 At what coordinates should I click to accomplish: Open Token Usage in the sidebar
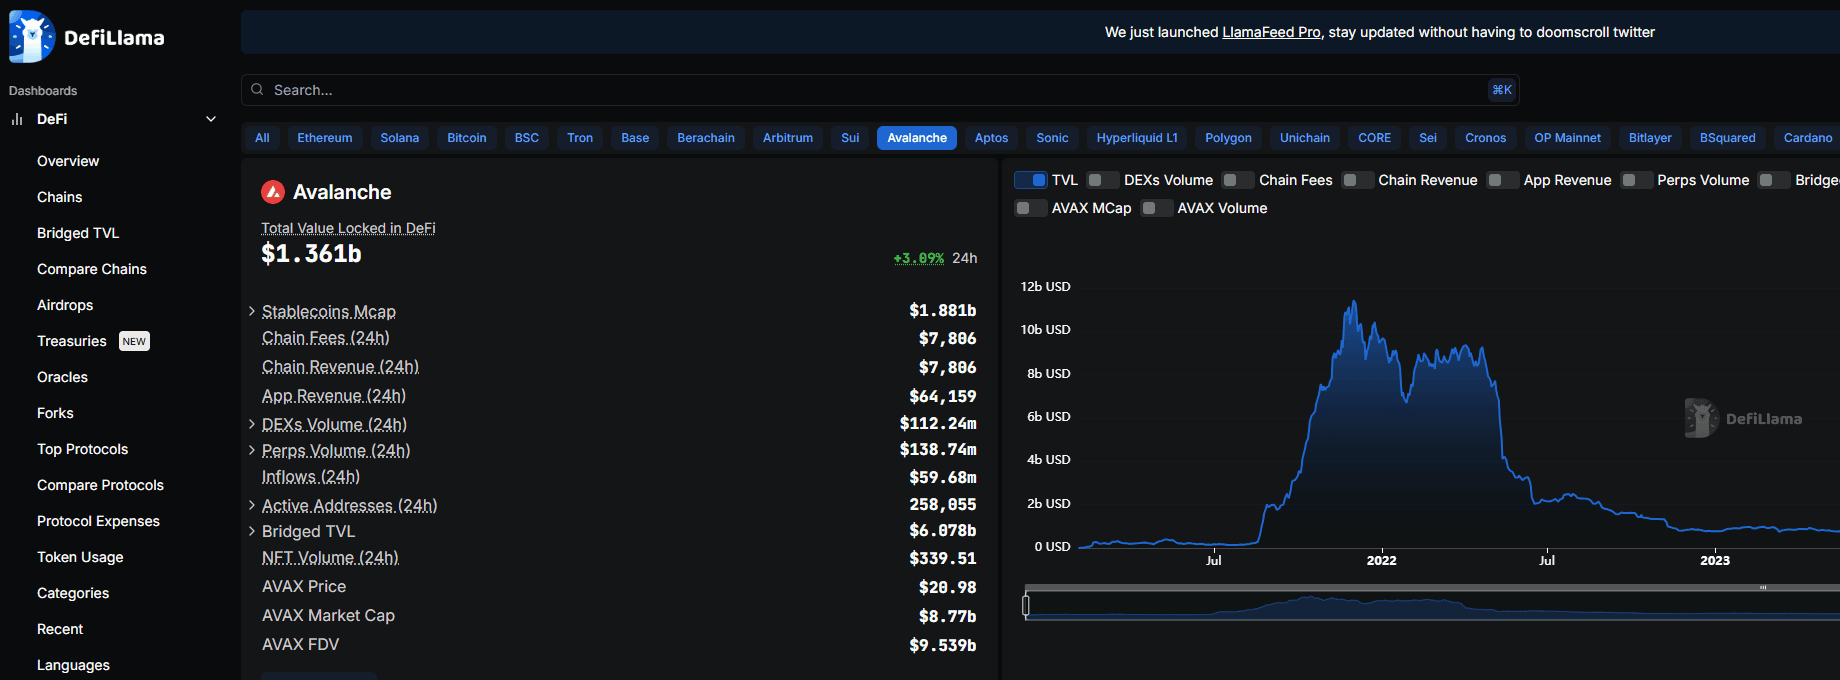point(80,557)
